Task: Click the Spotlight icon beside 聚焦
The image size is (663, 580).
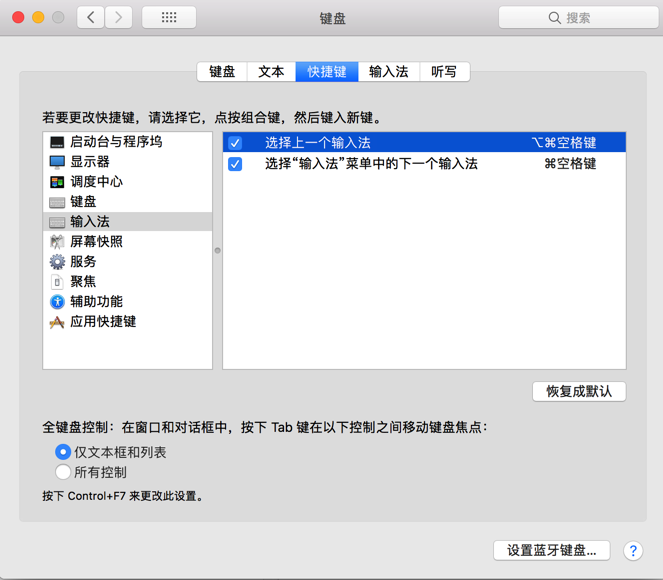Action: (x=57, y=282)
